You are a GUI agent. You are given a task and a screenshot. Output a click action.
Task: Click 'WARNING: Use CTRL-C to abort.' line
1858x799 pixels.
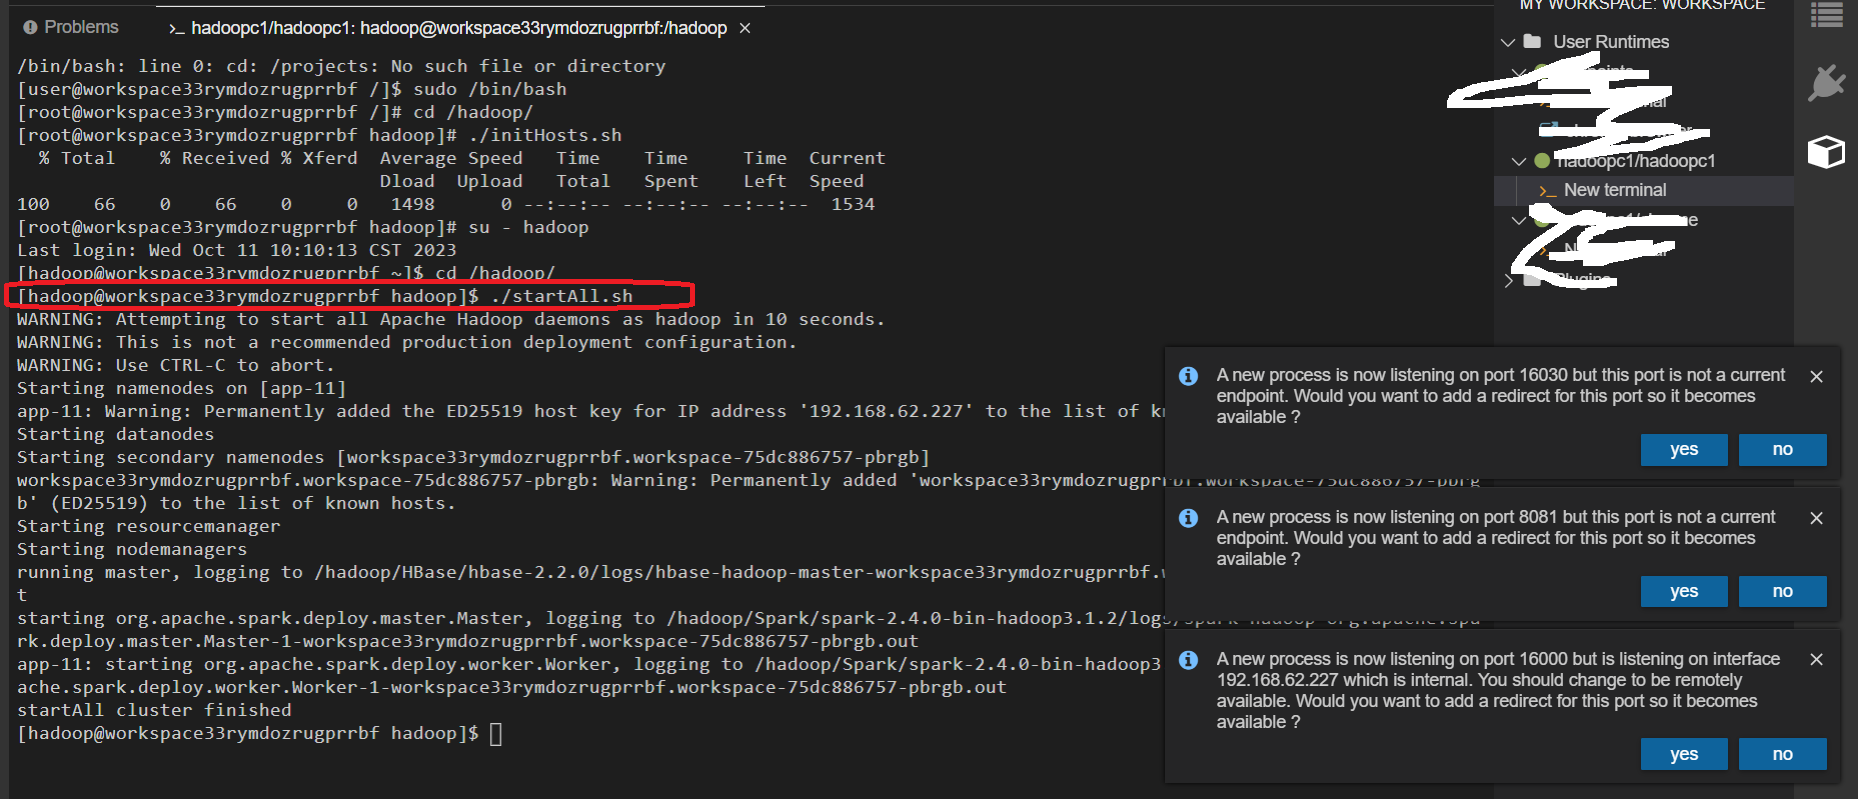[176, 365]
